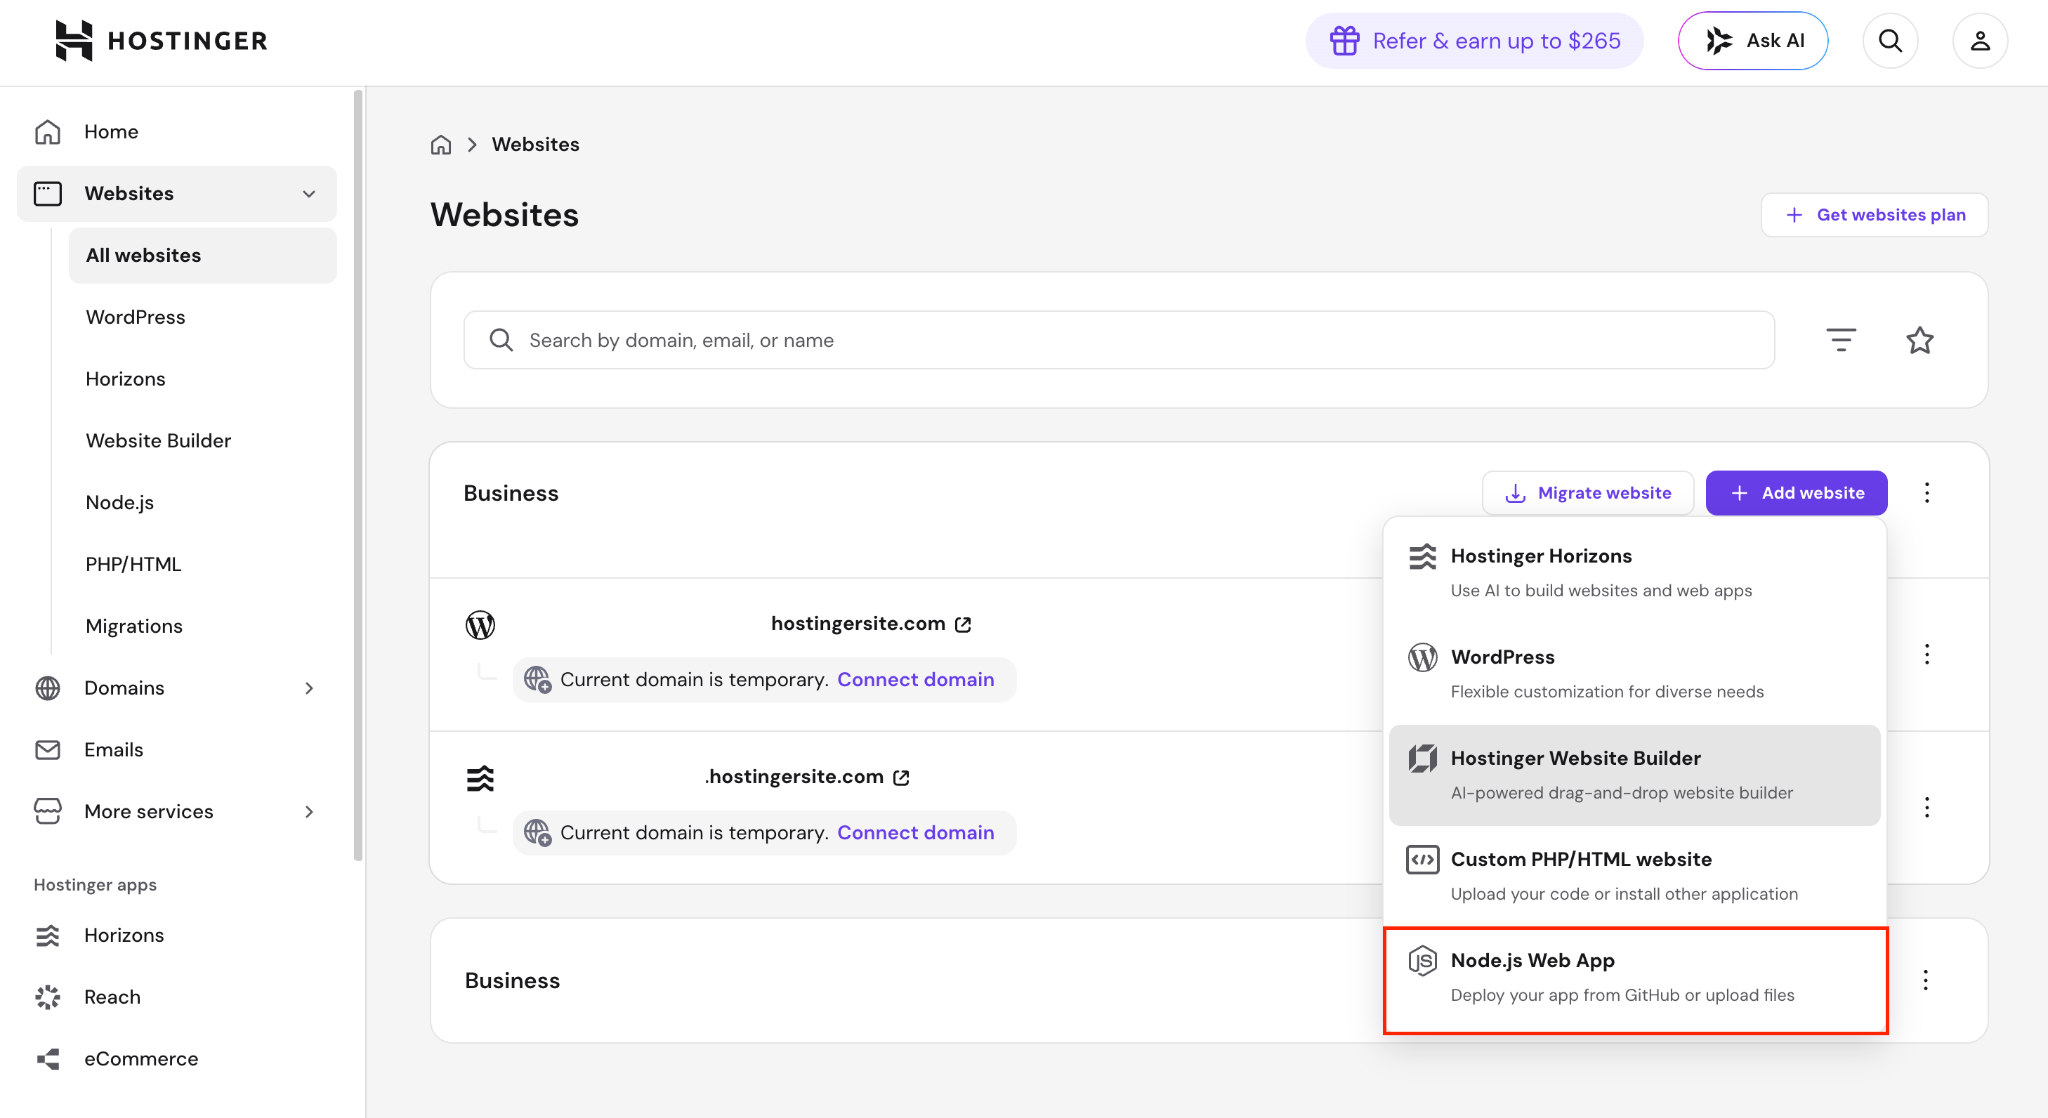The width and height of the screenshot is (2048, 1118).
Task: Toggle the favorites star filter
Action: coord(1920,340)
